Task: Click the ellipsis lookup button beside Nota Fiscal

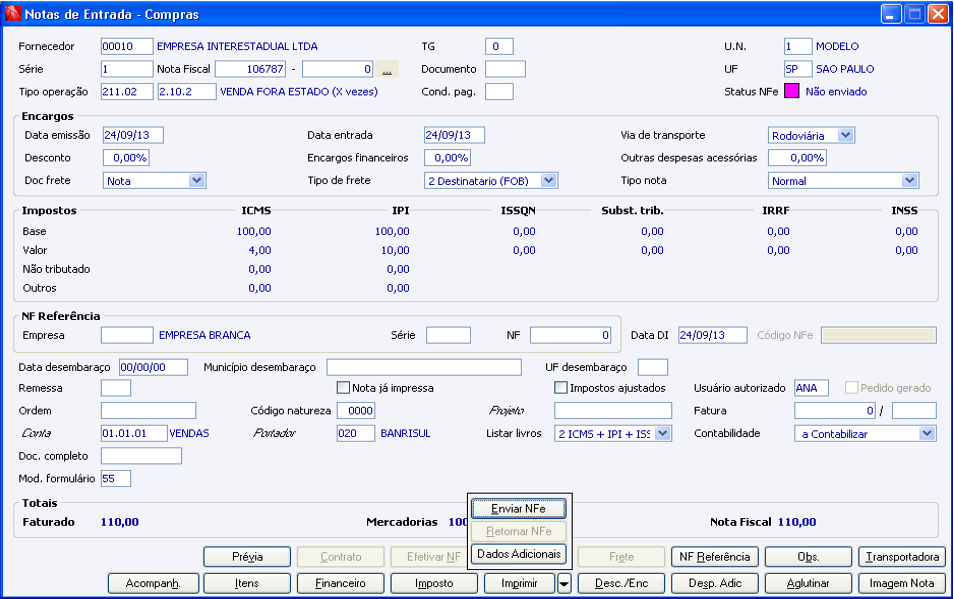Action: [x=387, y=69]
